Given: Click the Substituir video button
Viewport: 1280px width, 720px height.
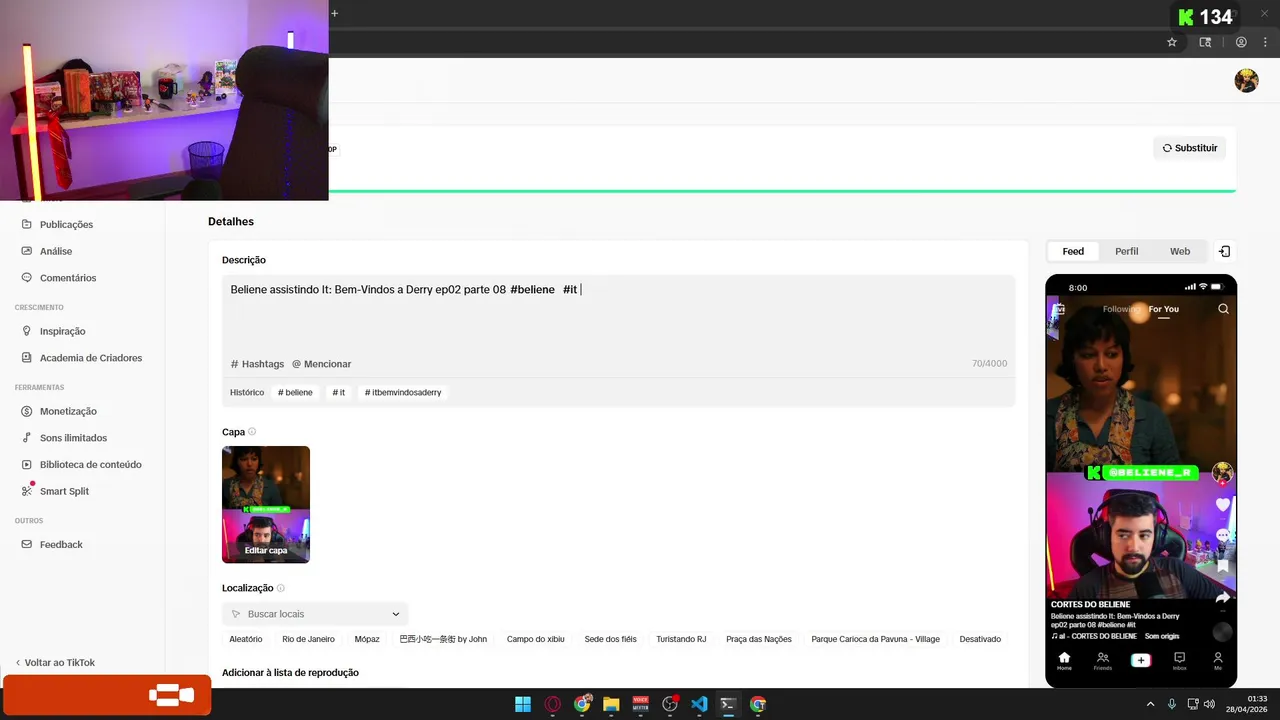Looking at the screenshot, I should 1189,148.
